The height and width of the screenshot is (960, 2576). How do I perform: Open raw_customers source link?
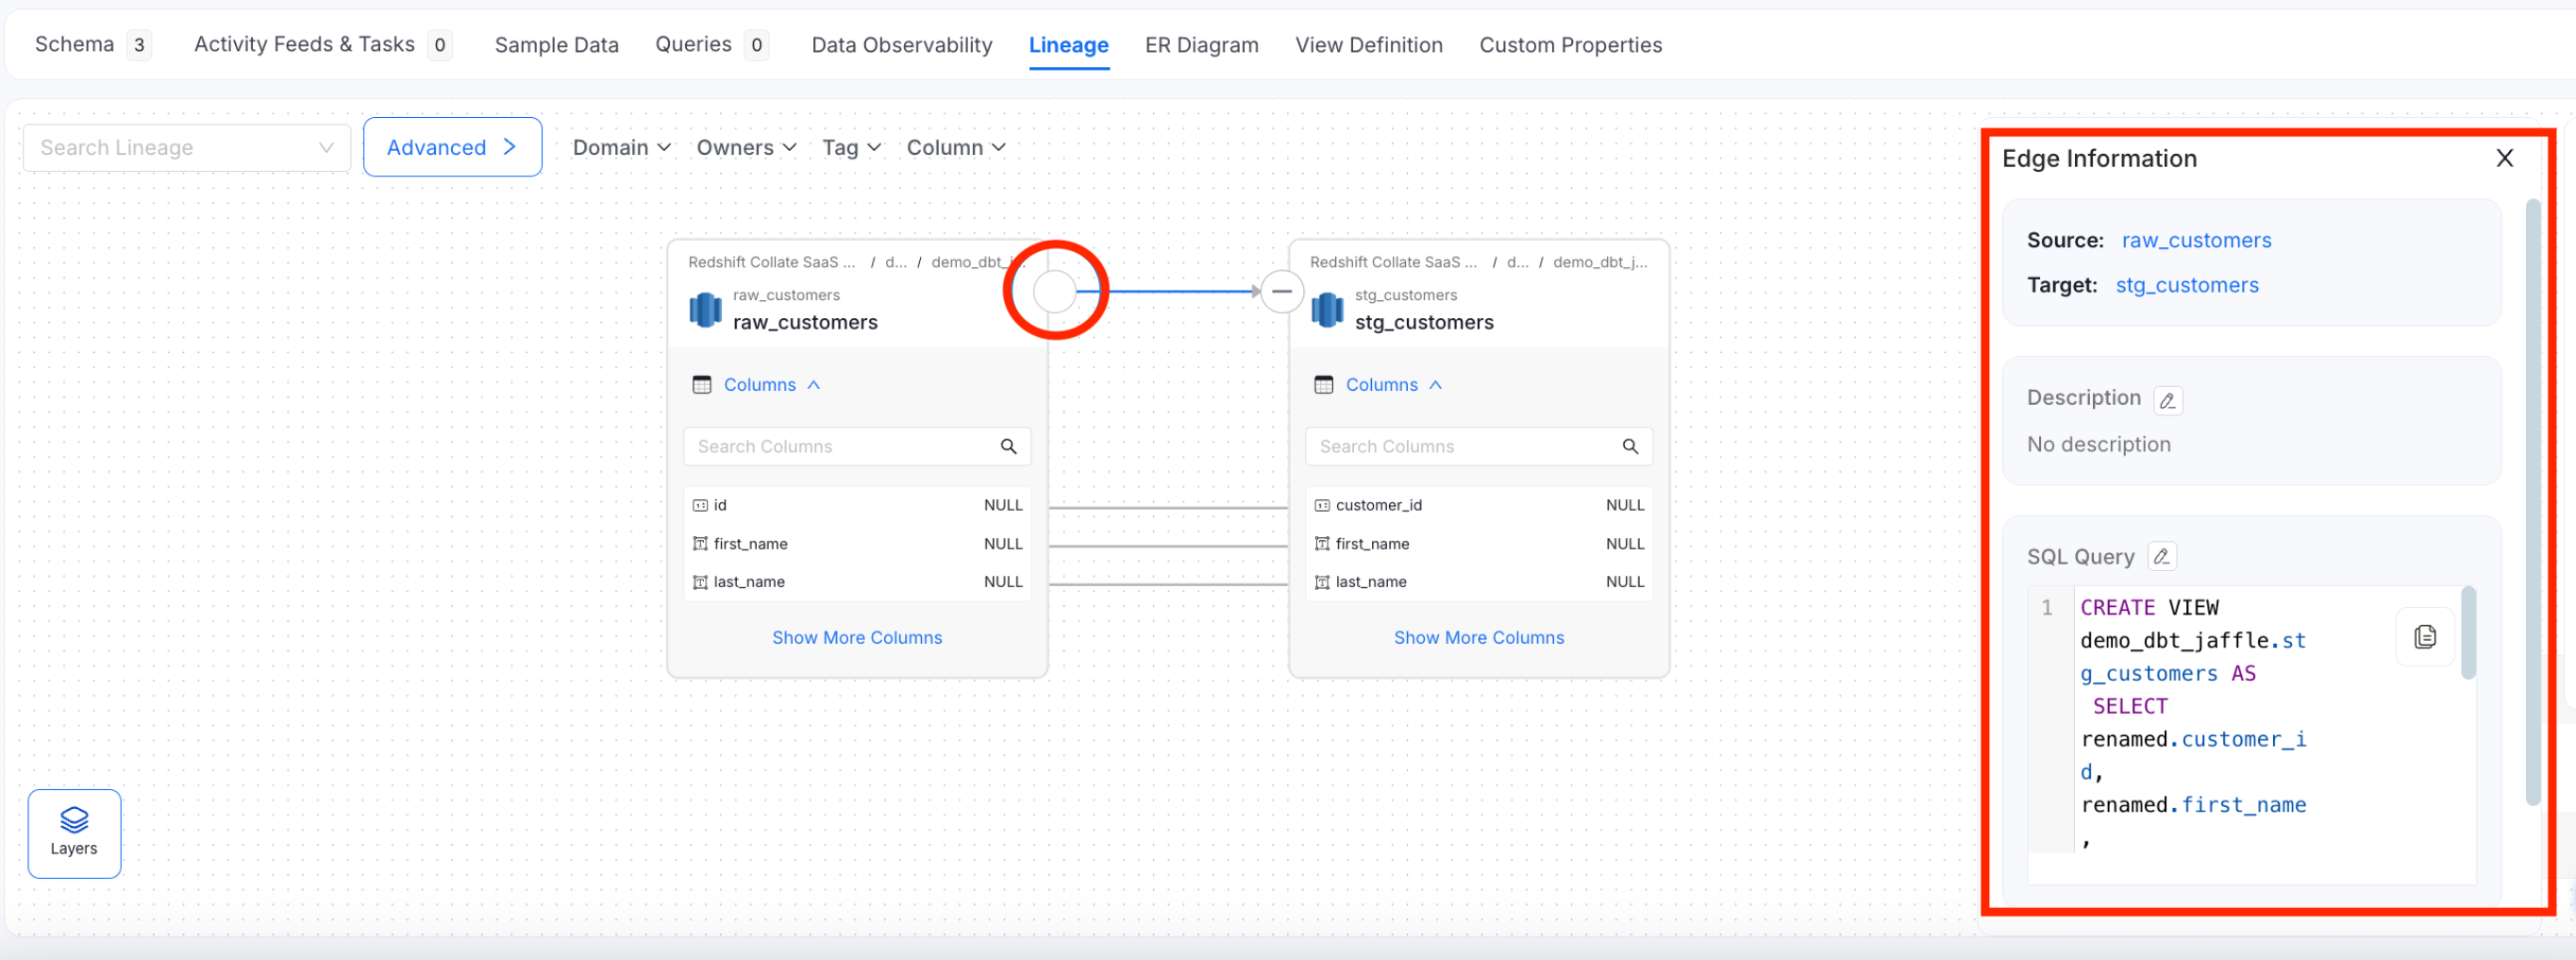click(x=2196, y=241)
